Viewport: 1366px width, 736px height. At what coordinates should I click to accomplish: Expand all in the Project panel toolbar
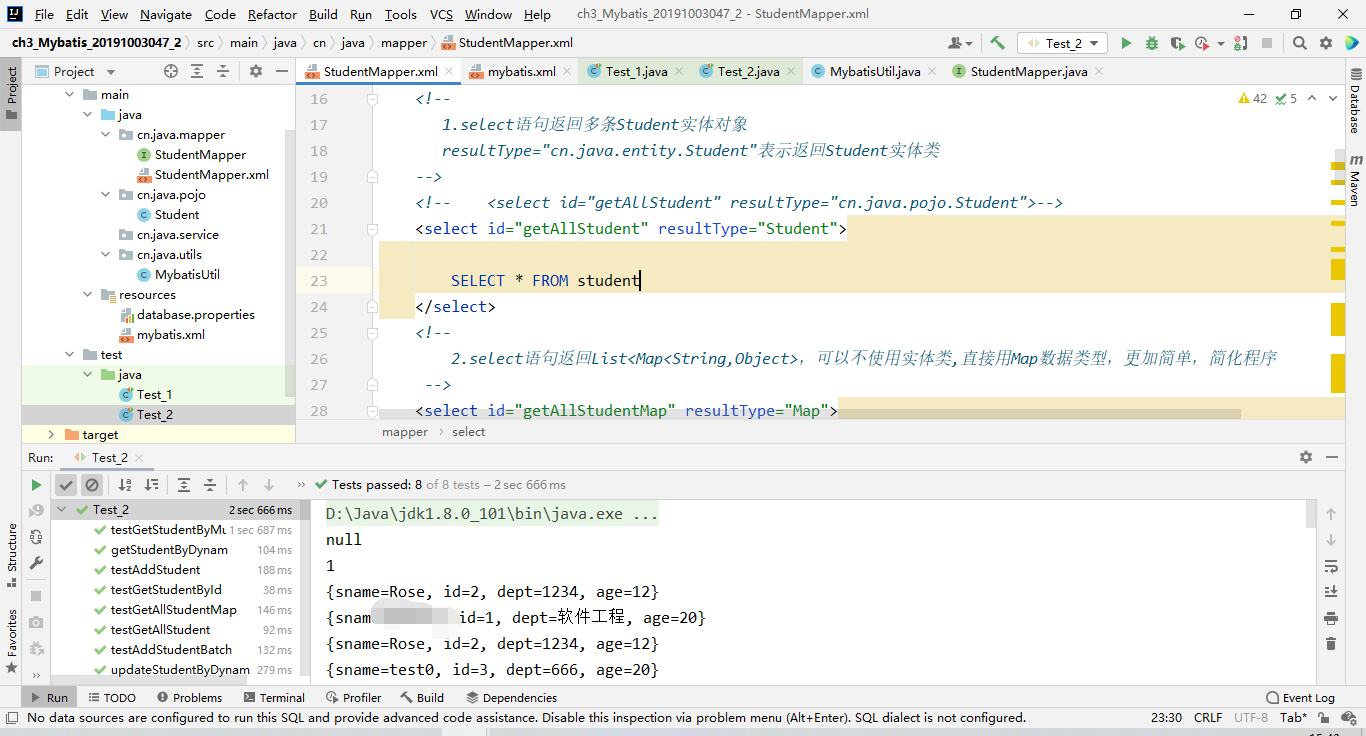[x=197, y=71]
